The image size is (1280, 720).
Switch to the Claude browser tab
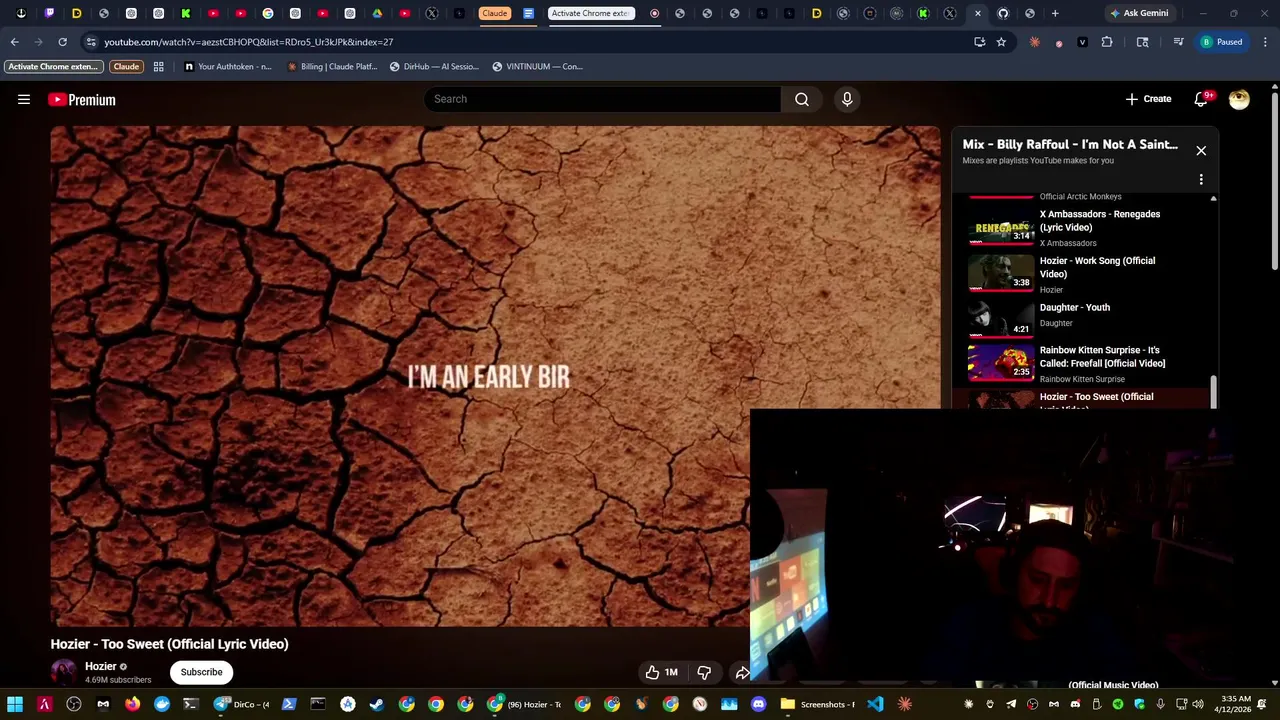coord(495,13)
